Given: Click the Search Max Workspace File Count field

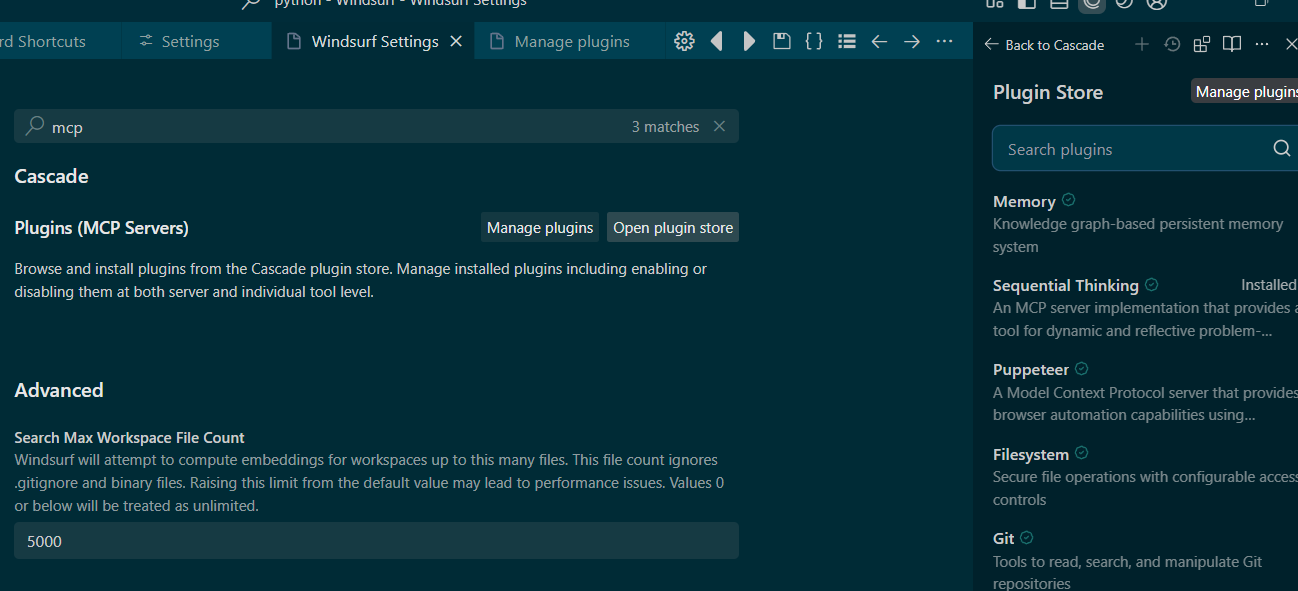Looking at the screenshot, I should (376, 541).
